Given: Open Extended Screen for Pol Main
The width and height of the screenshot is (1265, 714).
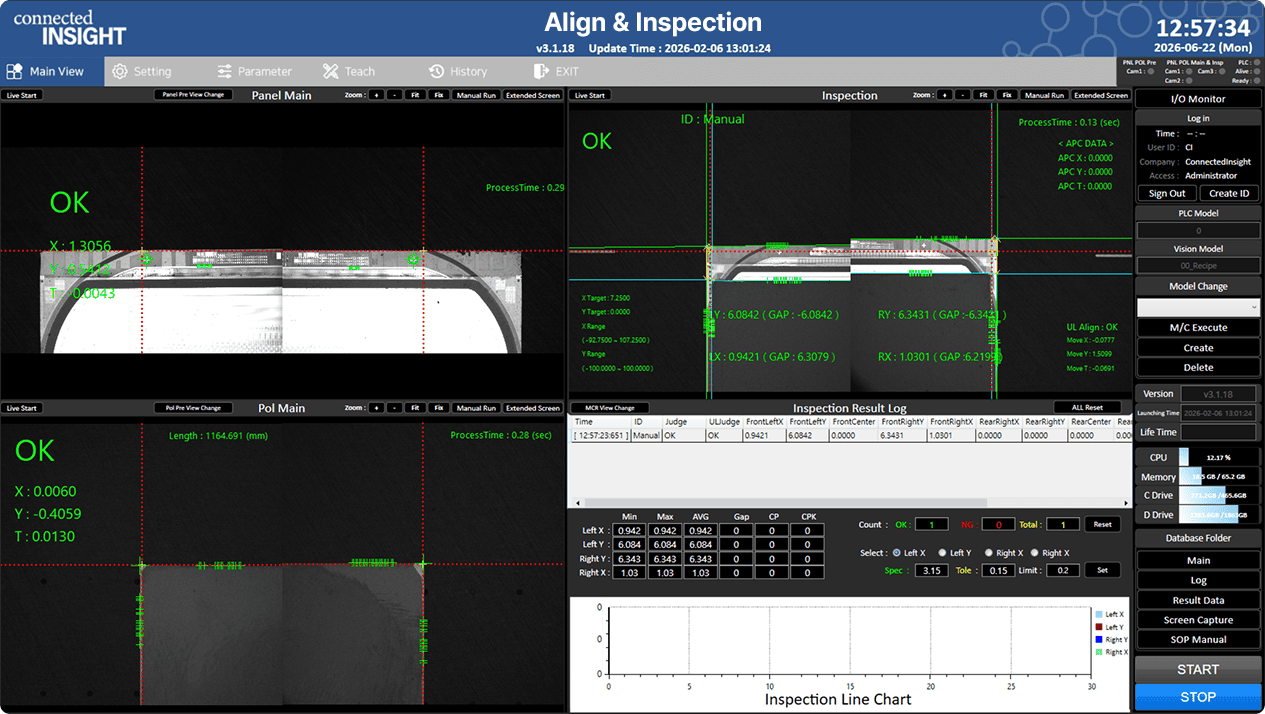Looking at the screenshot, I should coord(532,408).
